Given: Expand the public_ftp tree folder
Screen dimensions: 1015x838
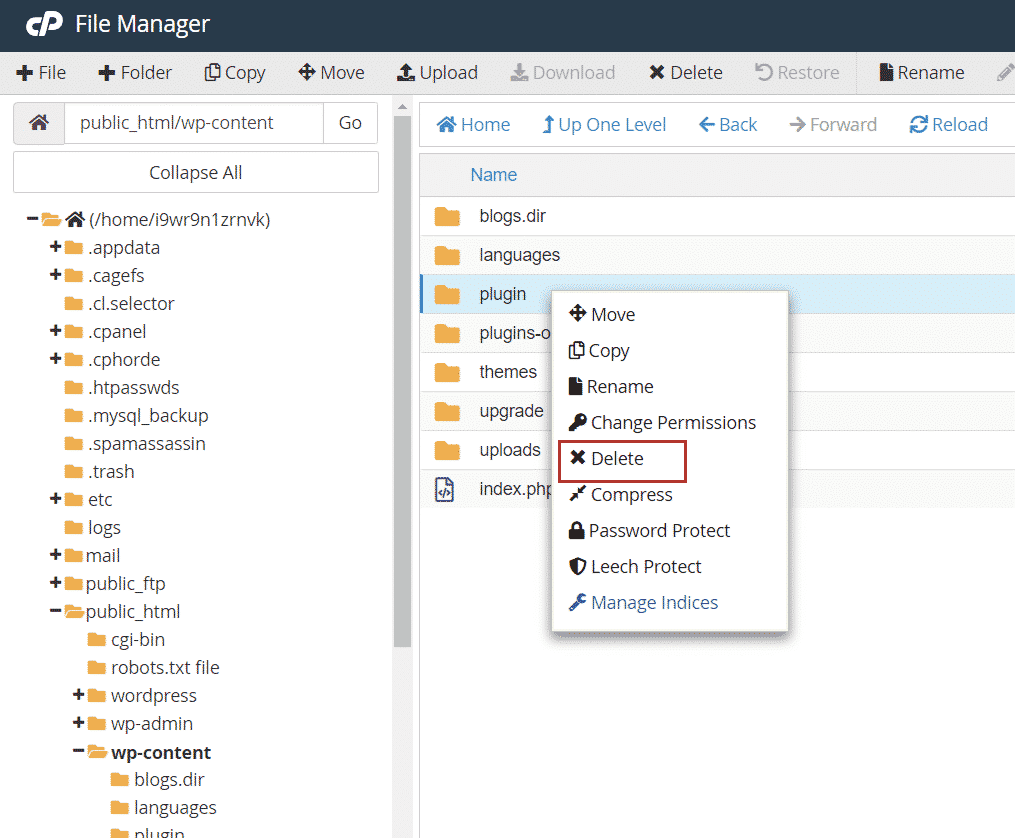Looking at the screenshot, I should 56,582.
